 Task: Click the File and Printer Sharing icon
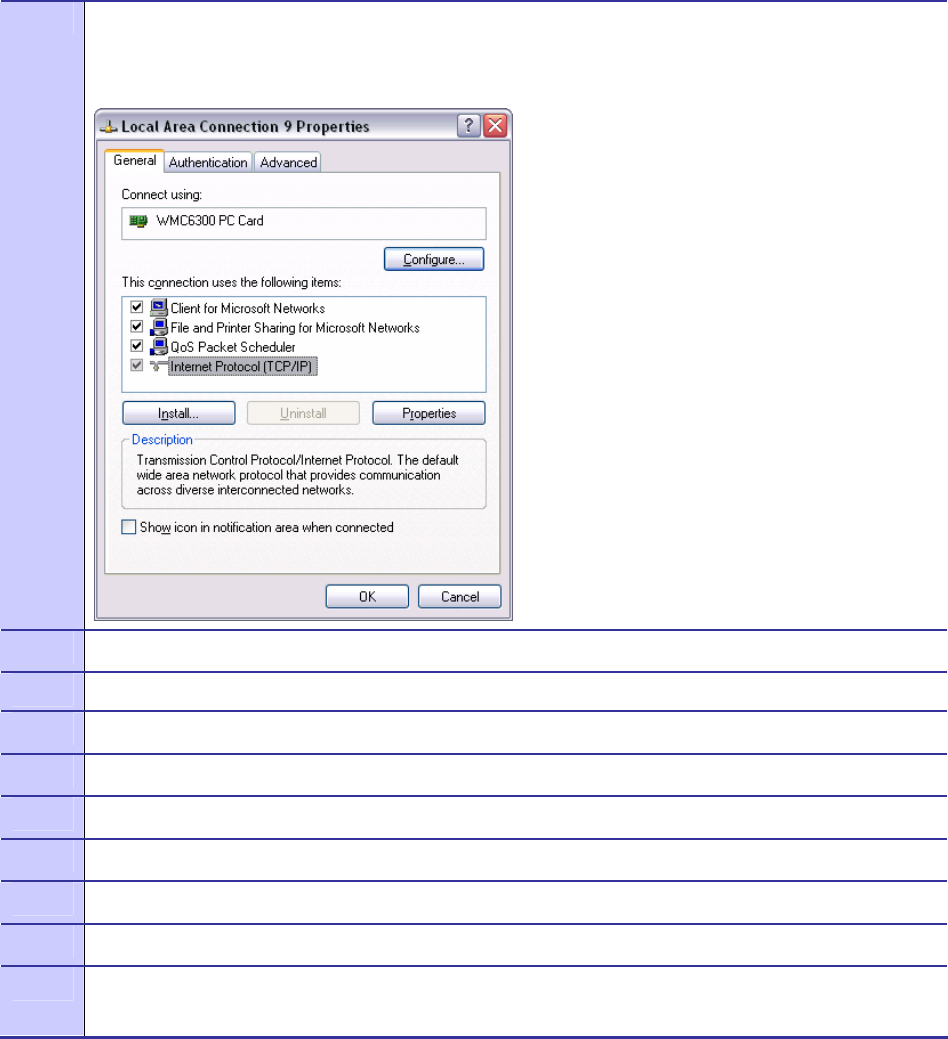(158, 327)
